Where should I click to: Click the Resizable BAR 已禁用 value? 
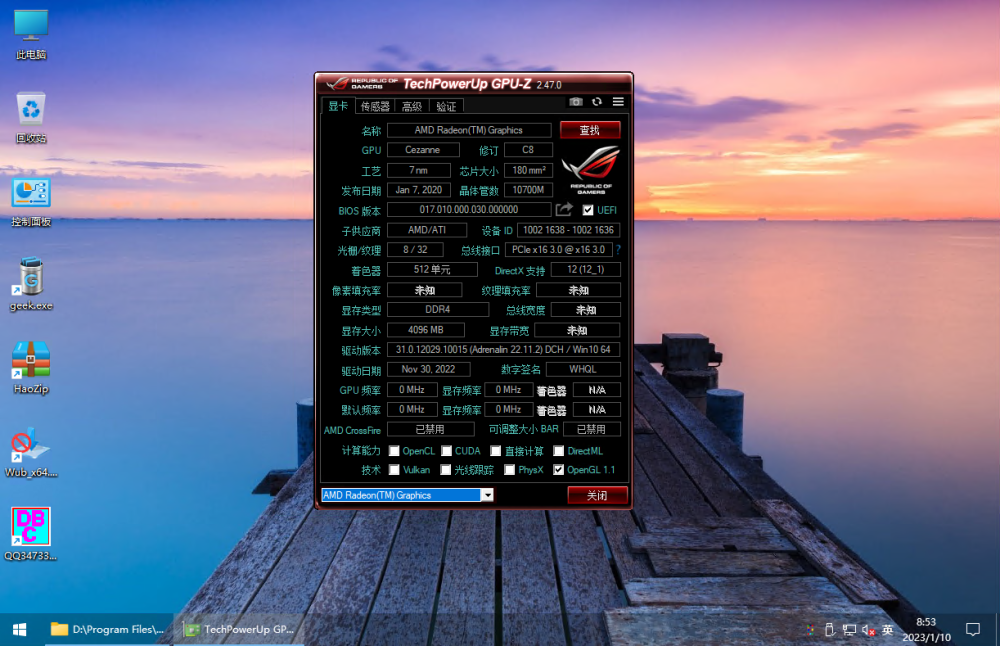pos(592,429)
